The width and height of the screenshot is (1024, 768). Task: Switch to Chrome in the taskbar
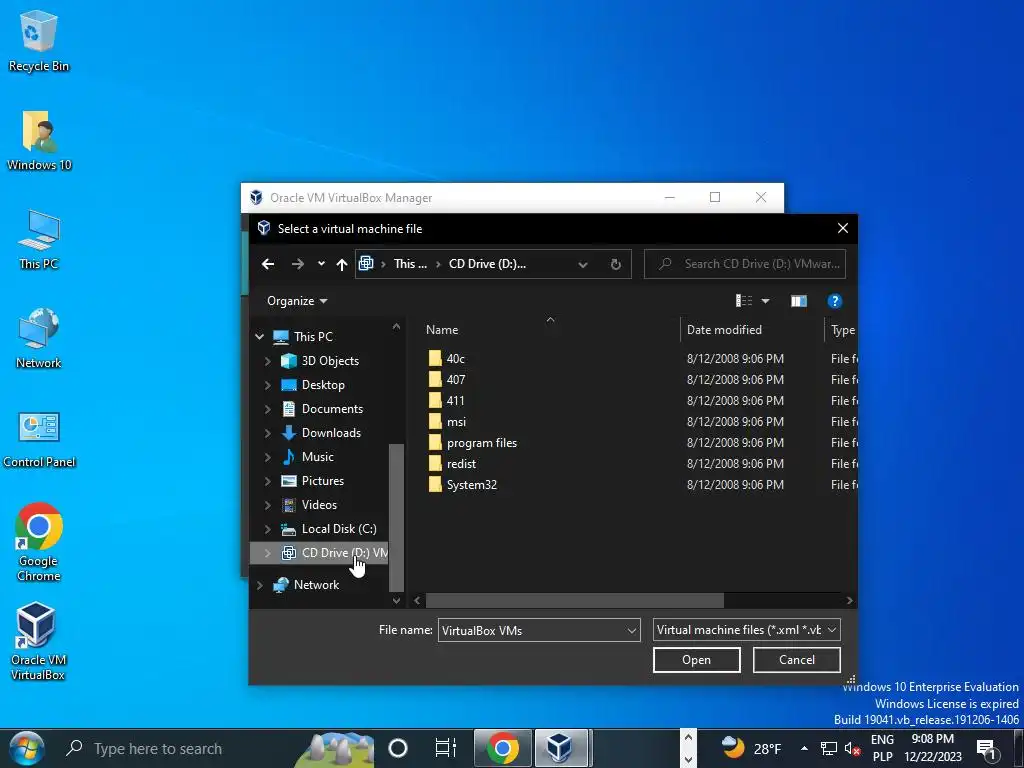pos(502,748)
